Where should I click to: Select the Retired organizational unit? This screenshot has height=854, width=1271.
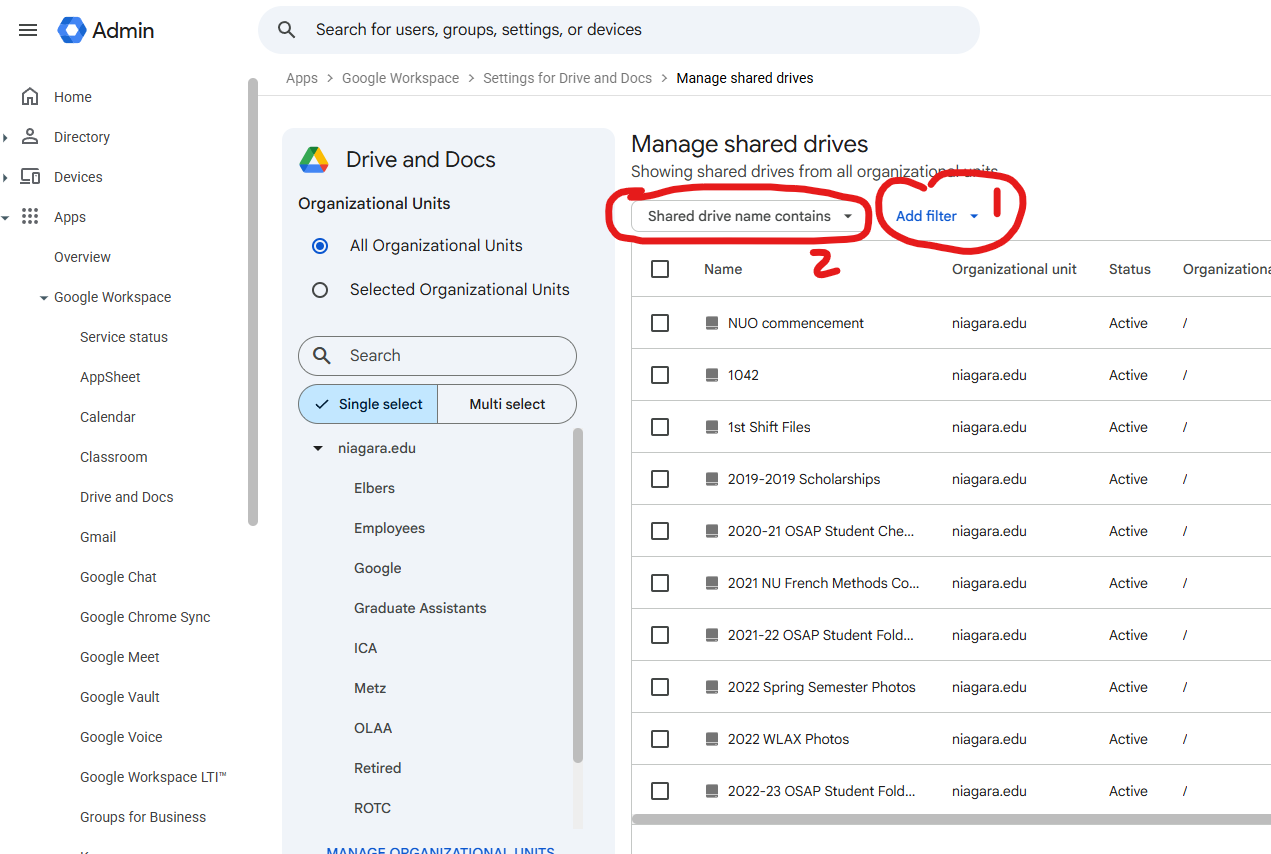click(377, 768)
